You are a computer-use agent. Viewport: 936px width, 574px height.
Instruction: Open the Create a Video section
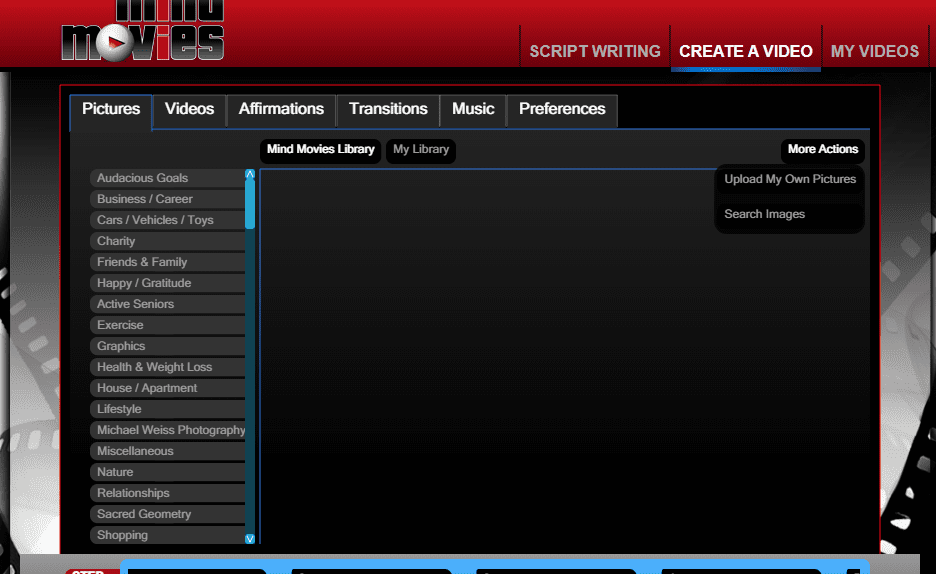tap(746, 51)
